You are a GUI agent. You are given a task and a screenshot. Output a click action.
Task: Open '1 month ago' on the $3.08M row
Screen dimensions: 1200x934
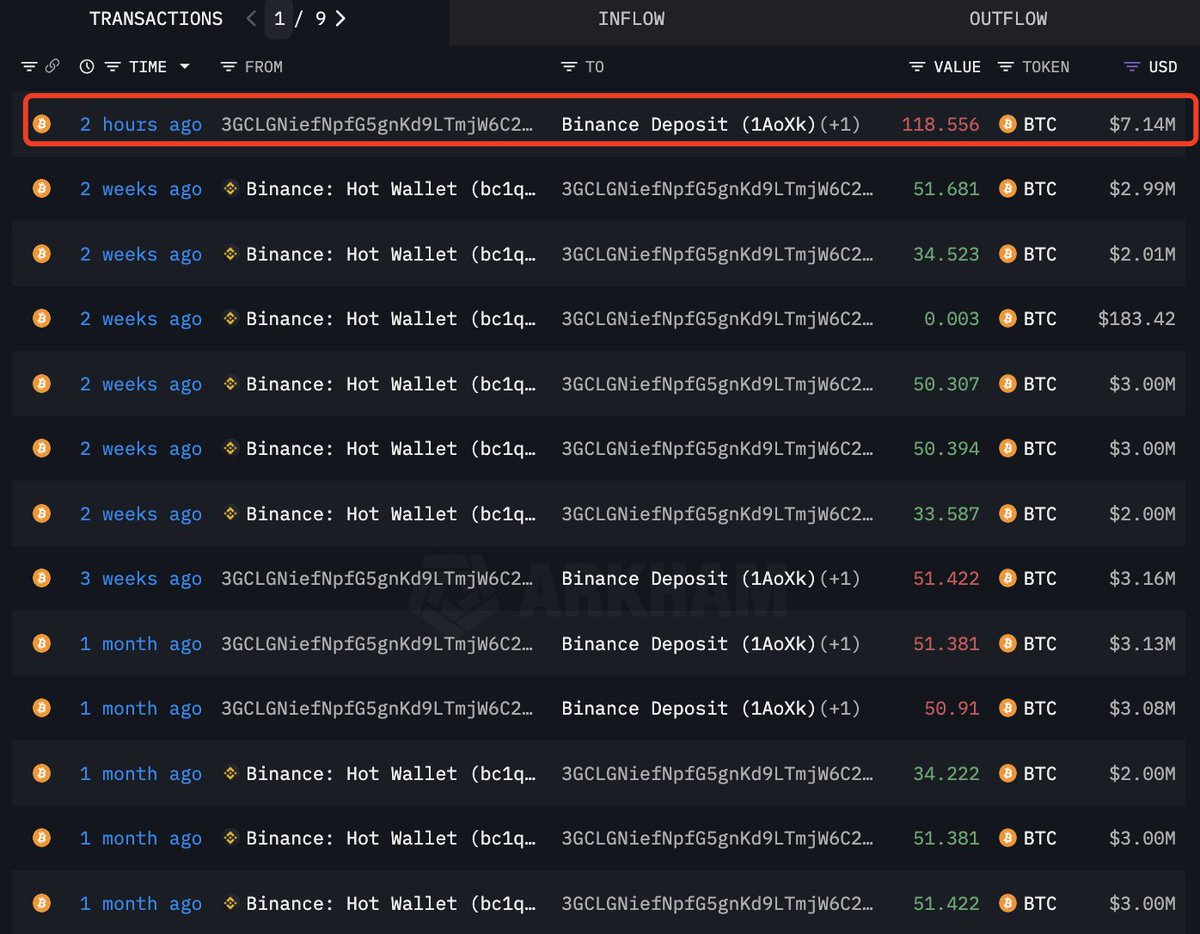pyautogui.click(x=141, y=708)
